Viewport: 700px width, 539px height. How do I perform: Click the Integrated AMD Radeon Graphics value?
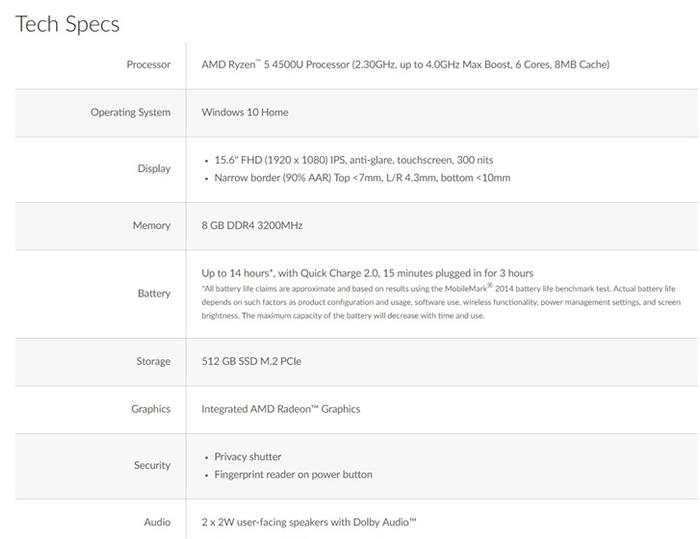[x=281, y=409]
